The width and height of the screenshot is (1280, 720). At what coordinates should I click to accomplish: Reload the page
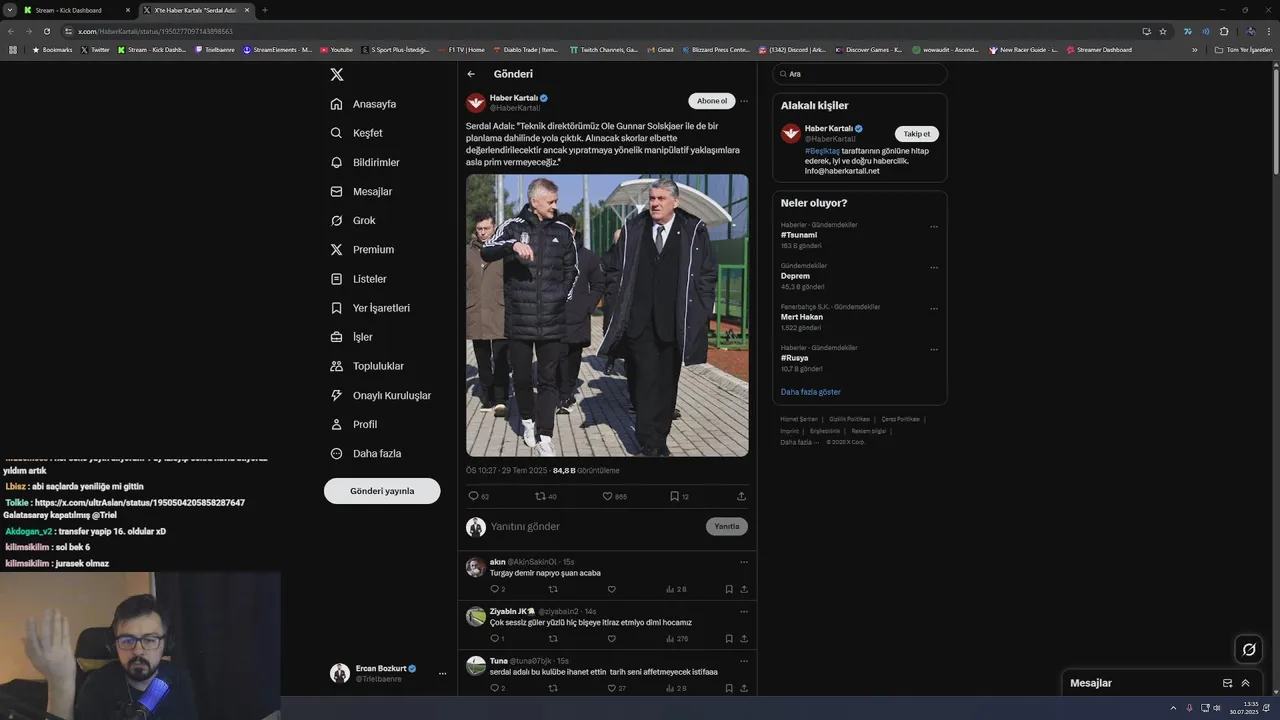(46, 31)
